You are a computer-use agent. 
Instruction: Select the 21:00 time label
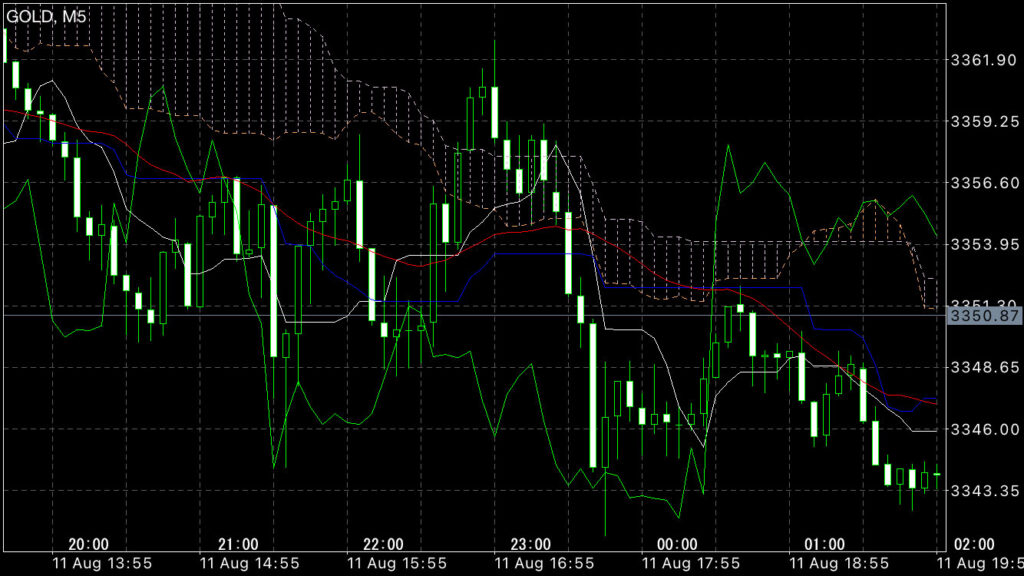pyautogui.click(x=238, y=544)
